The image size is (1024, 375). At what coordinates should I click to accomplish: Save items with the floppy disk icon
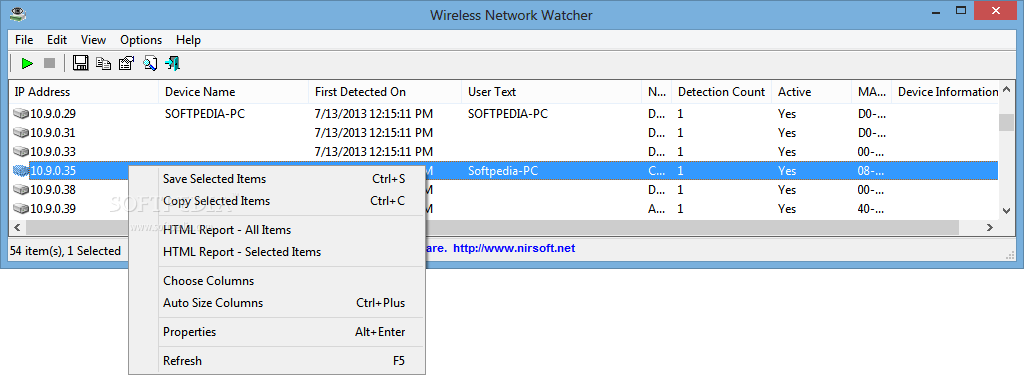click(80, 63)
